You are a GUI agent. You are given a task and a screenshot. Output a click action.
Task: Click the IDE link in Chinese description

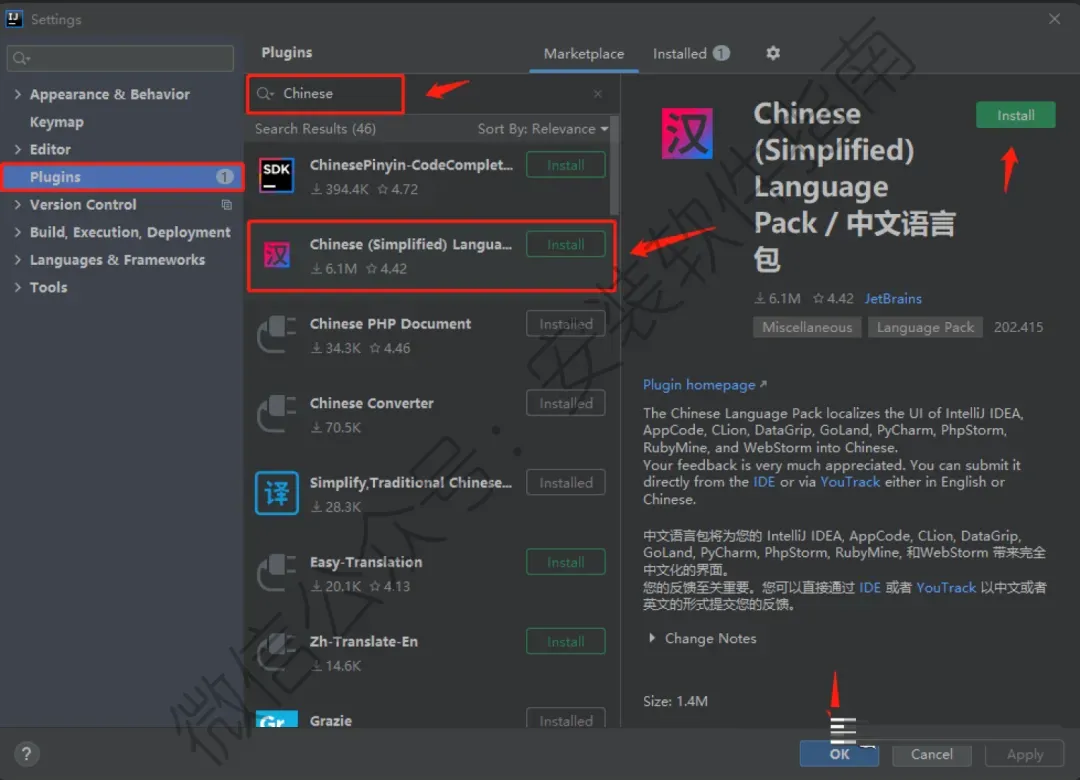(869, 587)
